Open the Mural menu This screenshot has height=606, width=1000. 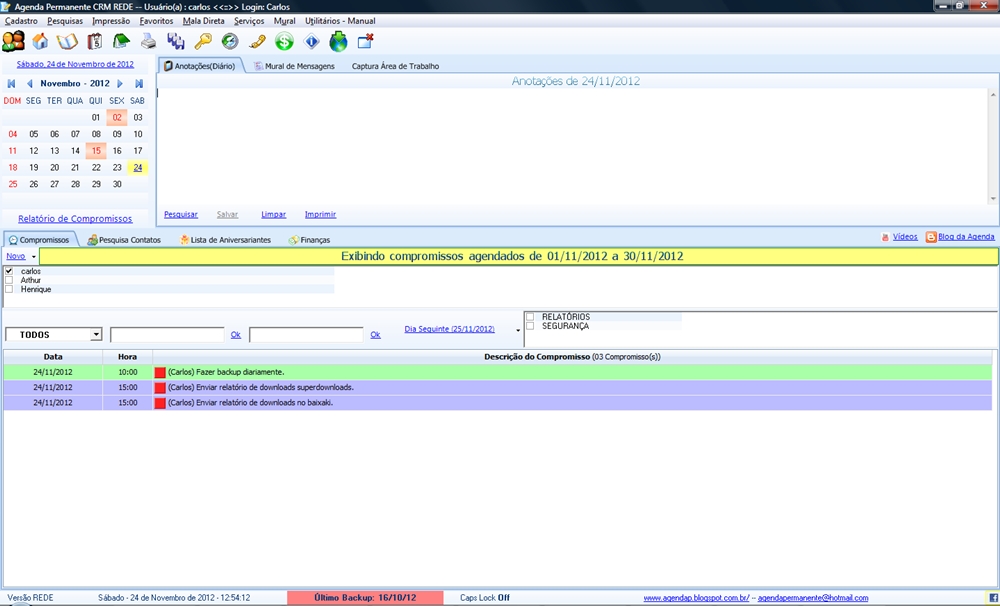[284, 21]
